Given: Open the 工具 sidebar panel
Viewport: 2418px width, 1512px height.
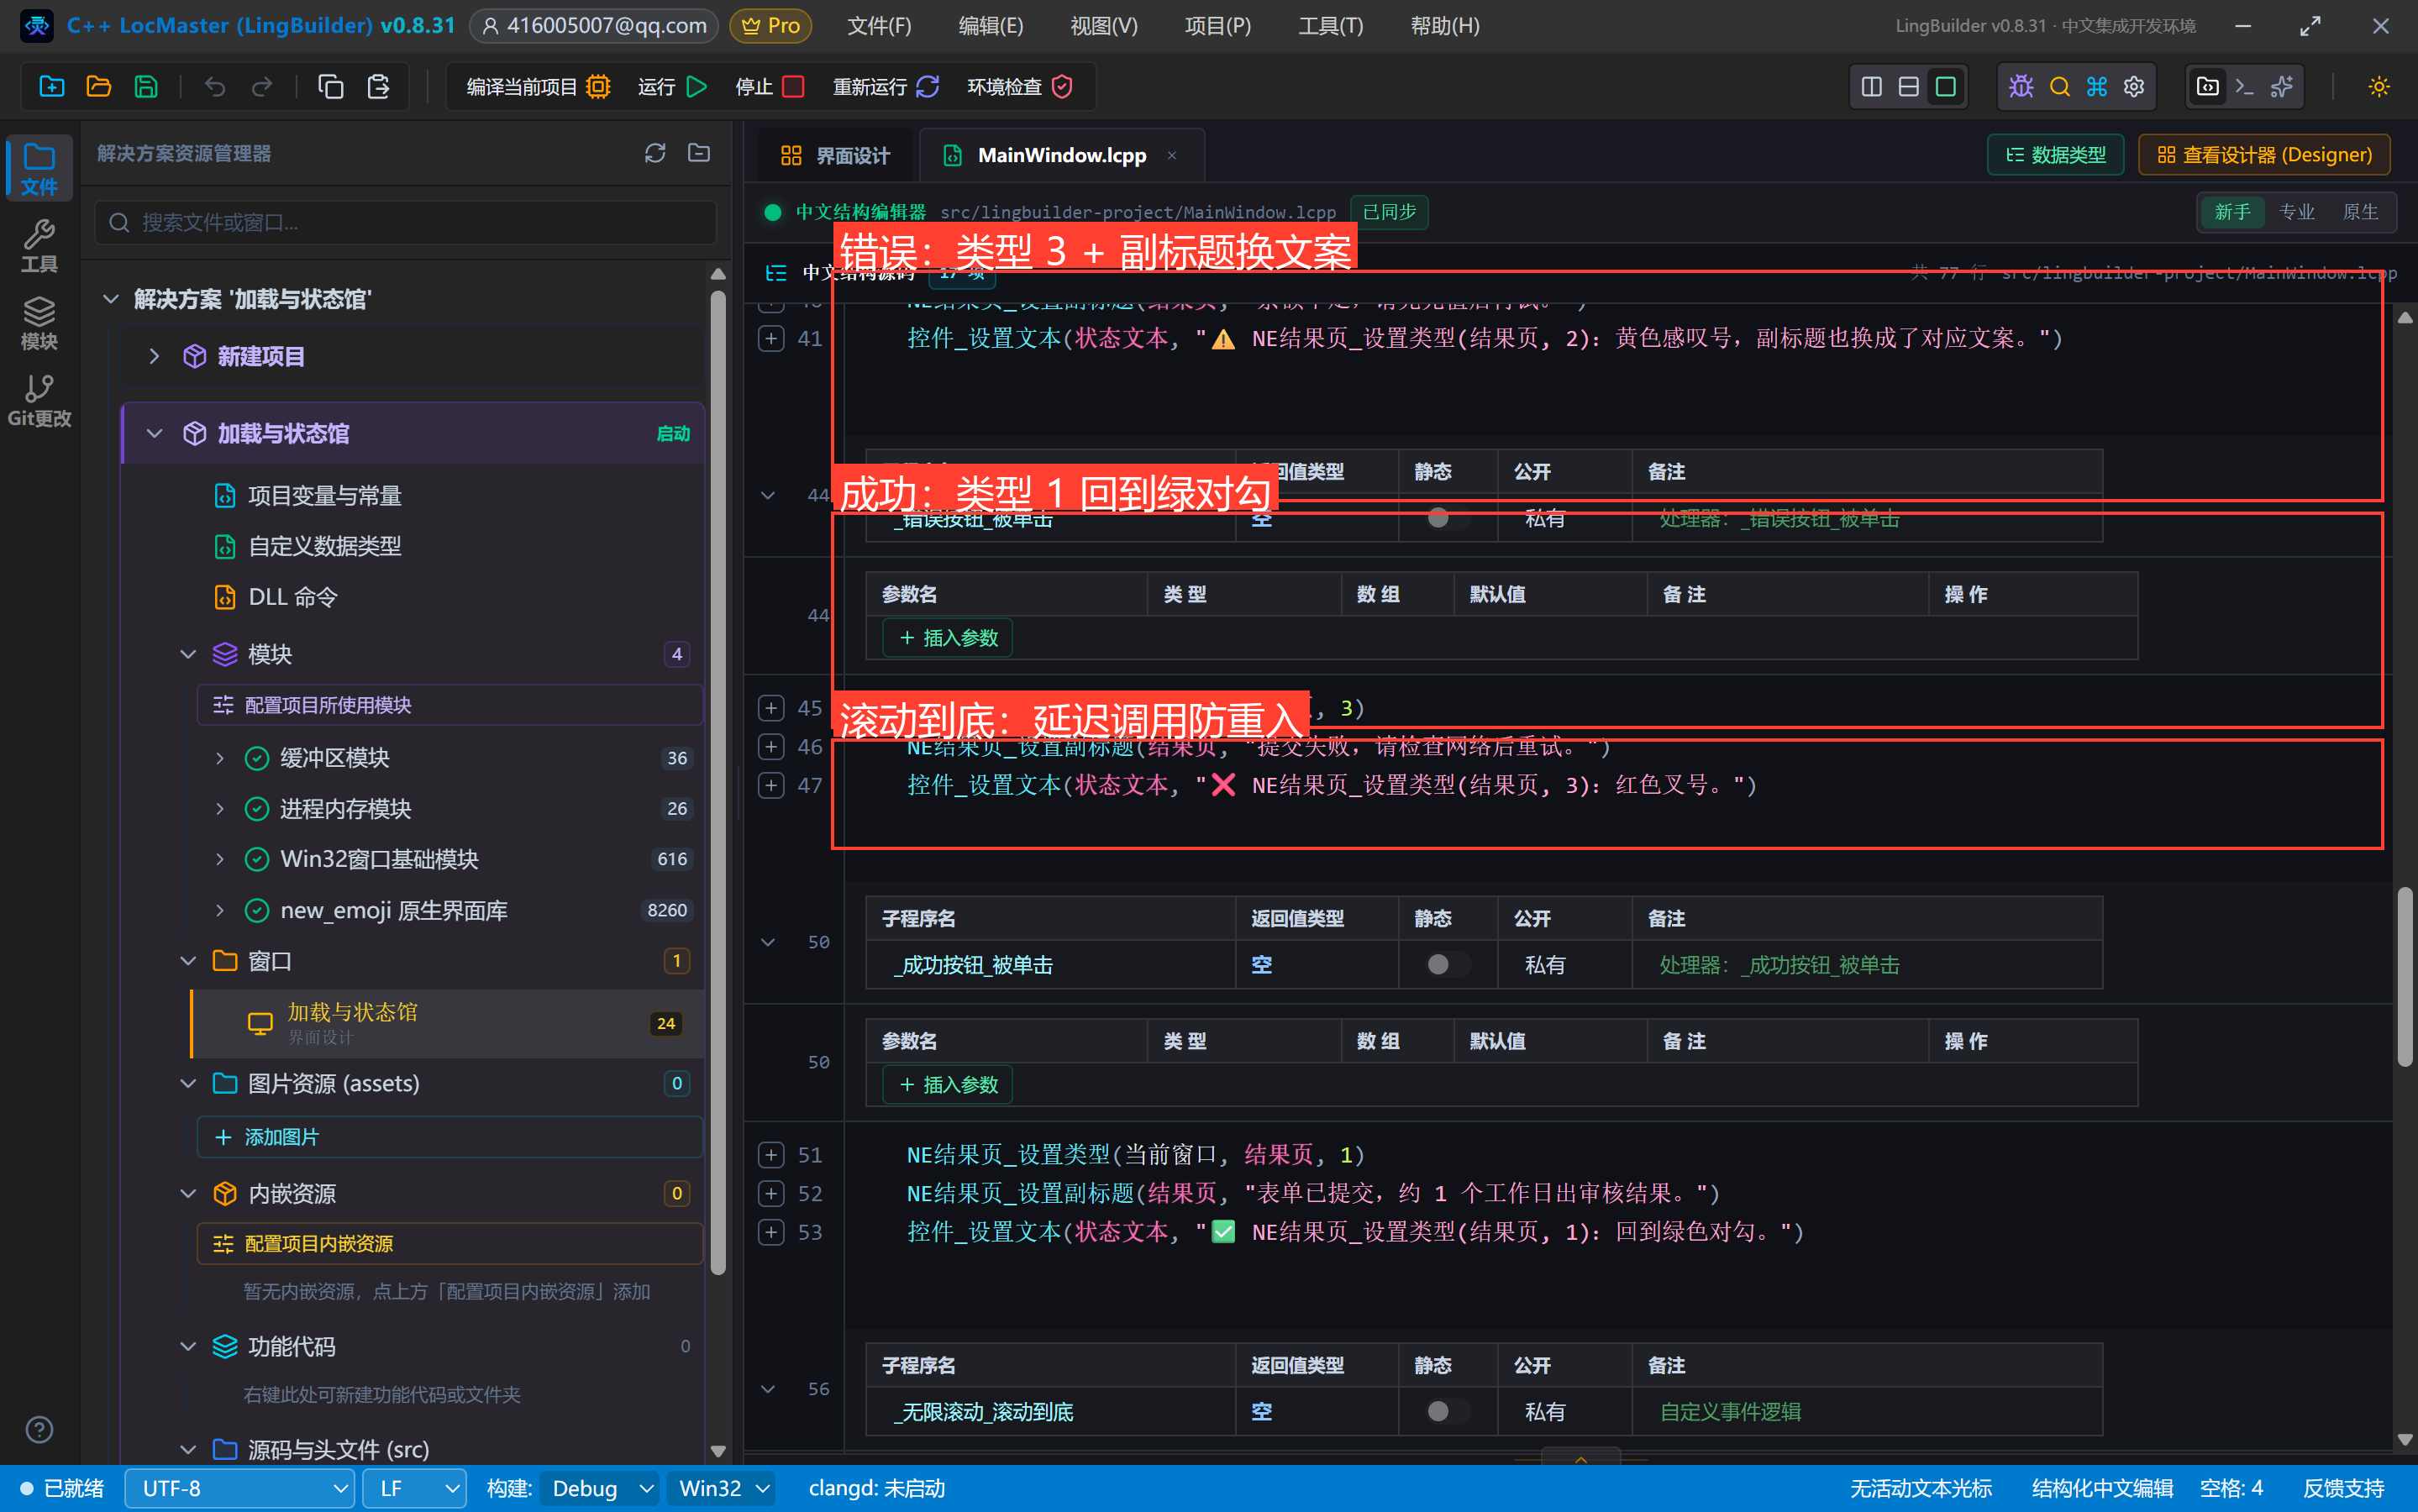Looking at the screenshot, I should pos(39,246).
